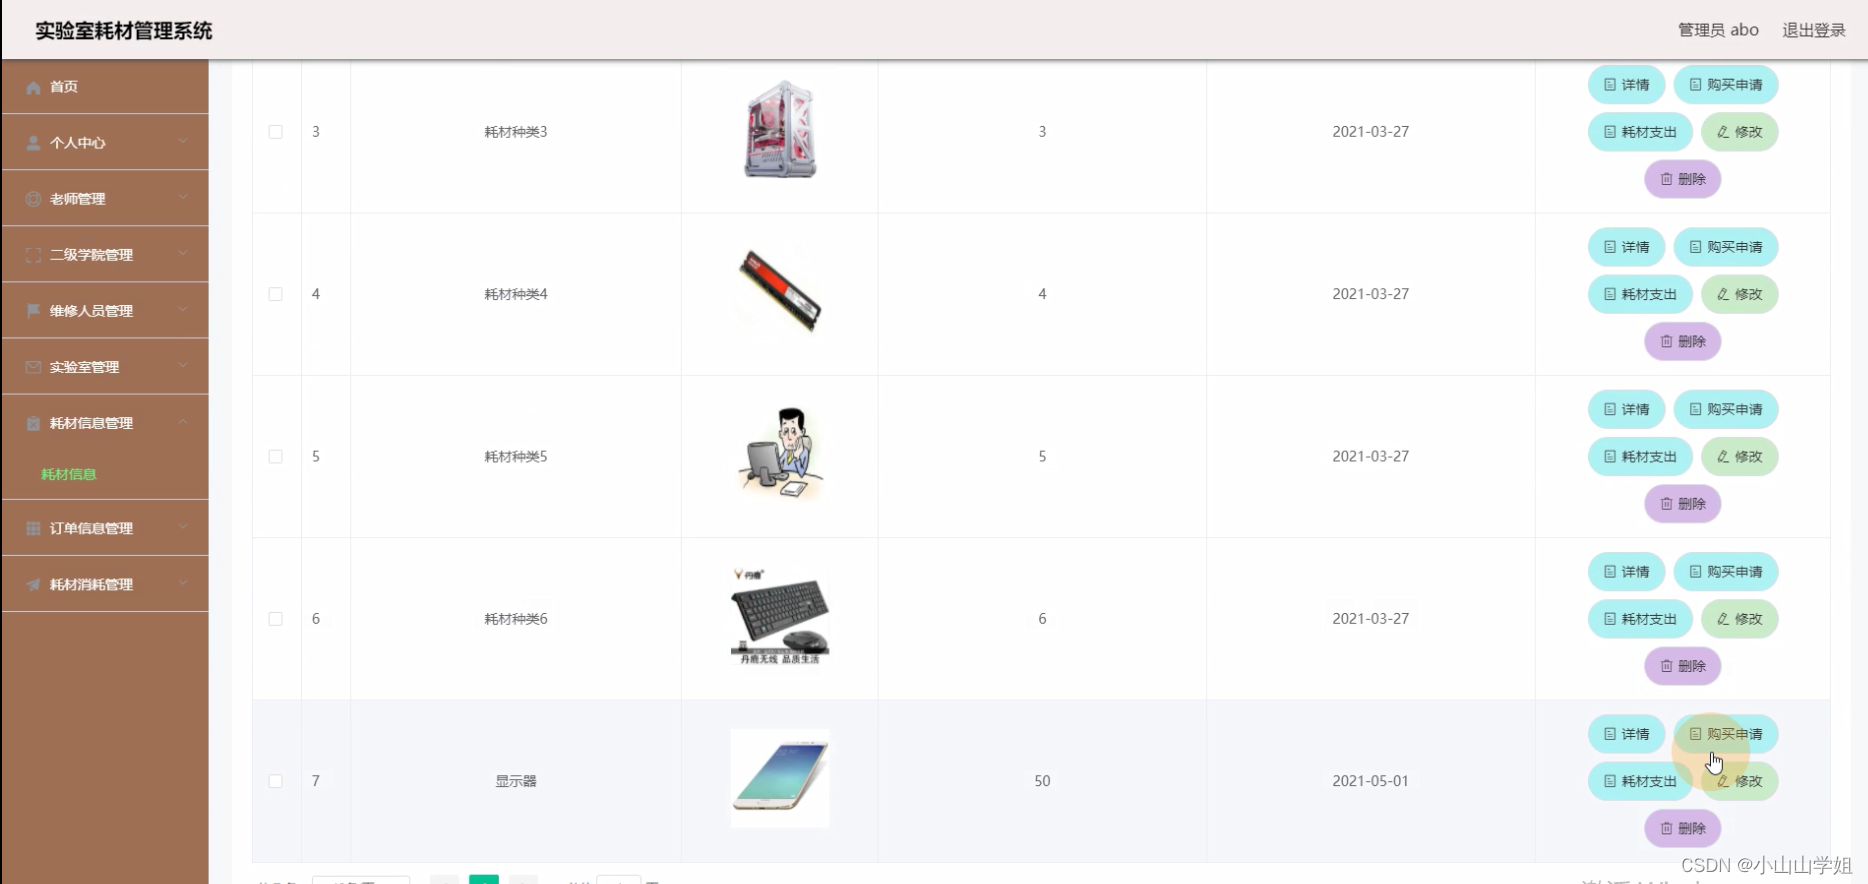Select the checkbox for row 5
Viewport: 1868px width, 884px height.
[x=275, y=456]
